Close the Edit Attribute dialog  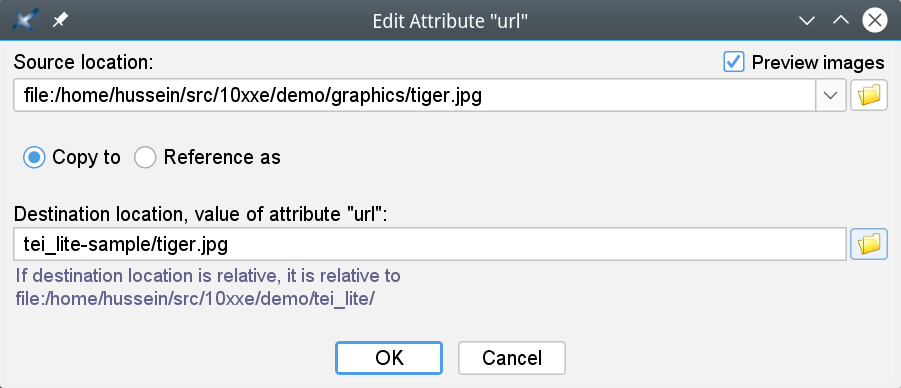pos(875,21)
